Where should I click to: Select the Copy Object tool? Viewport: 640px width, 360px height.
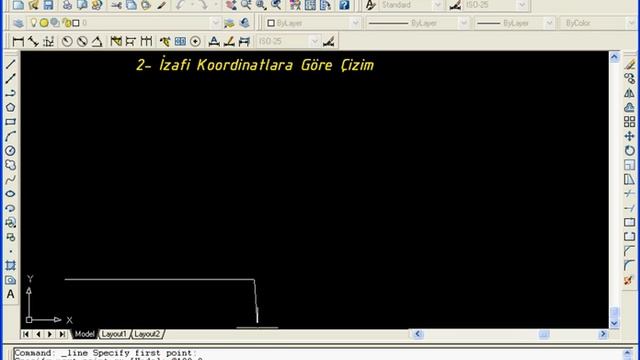click(x=629, y=78)
